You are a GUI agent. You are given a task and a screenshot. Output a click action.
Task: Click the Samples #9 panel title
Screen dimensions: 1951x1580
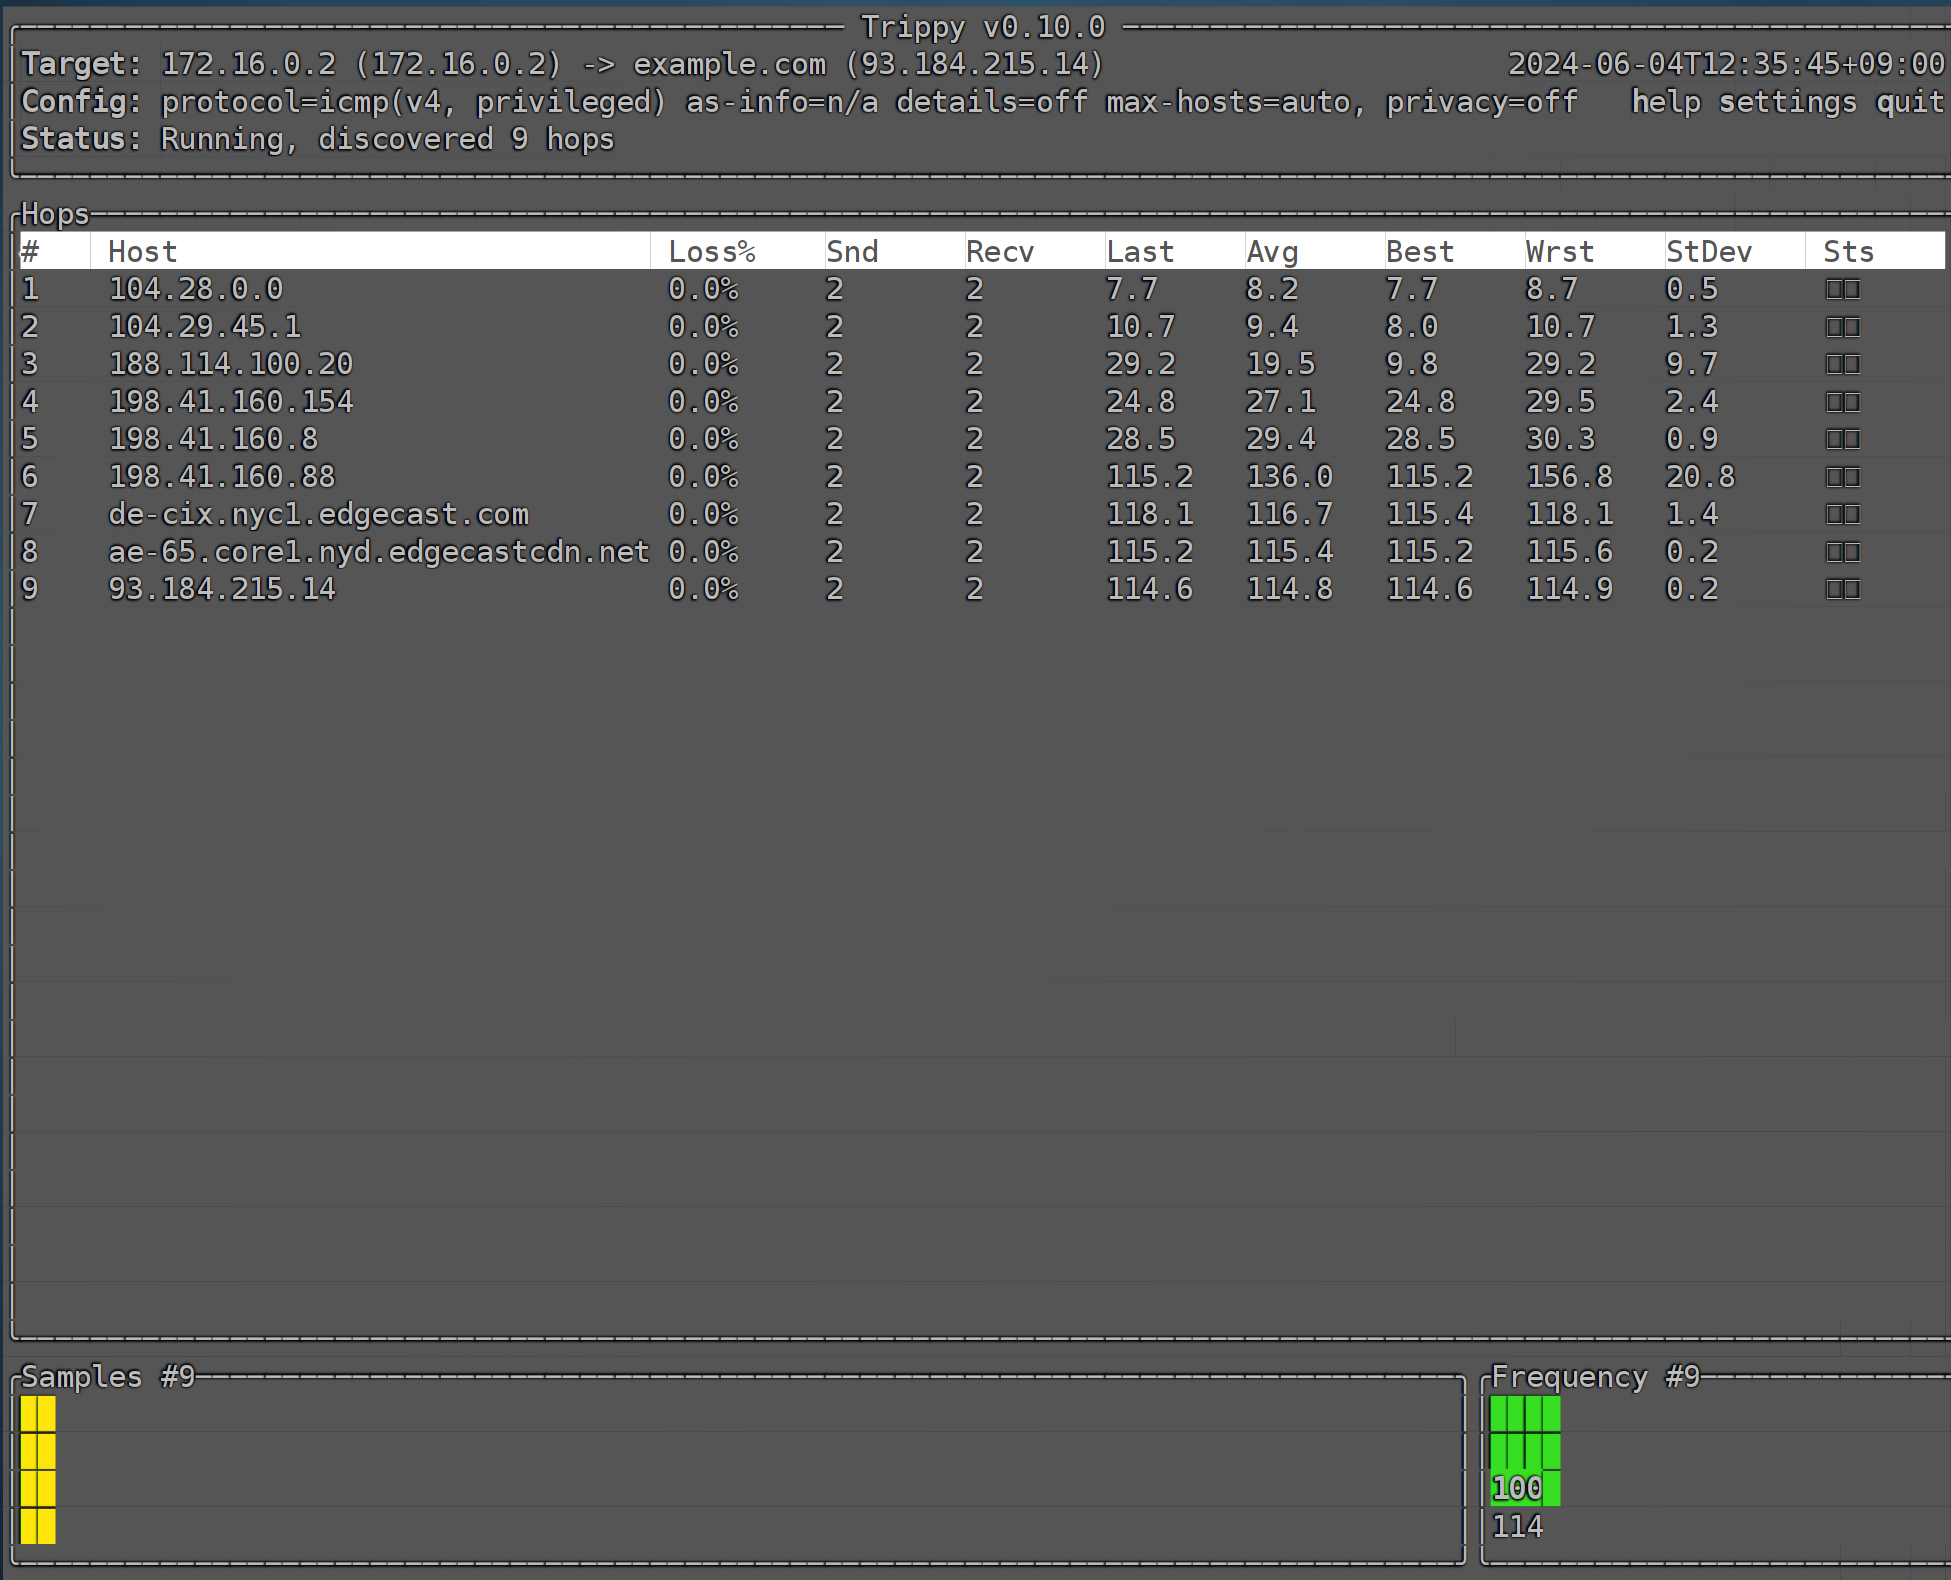107,1377
